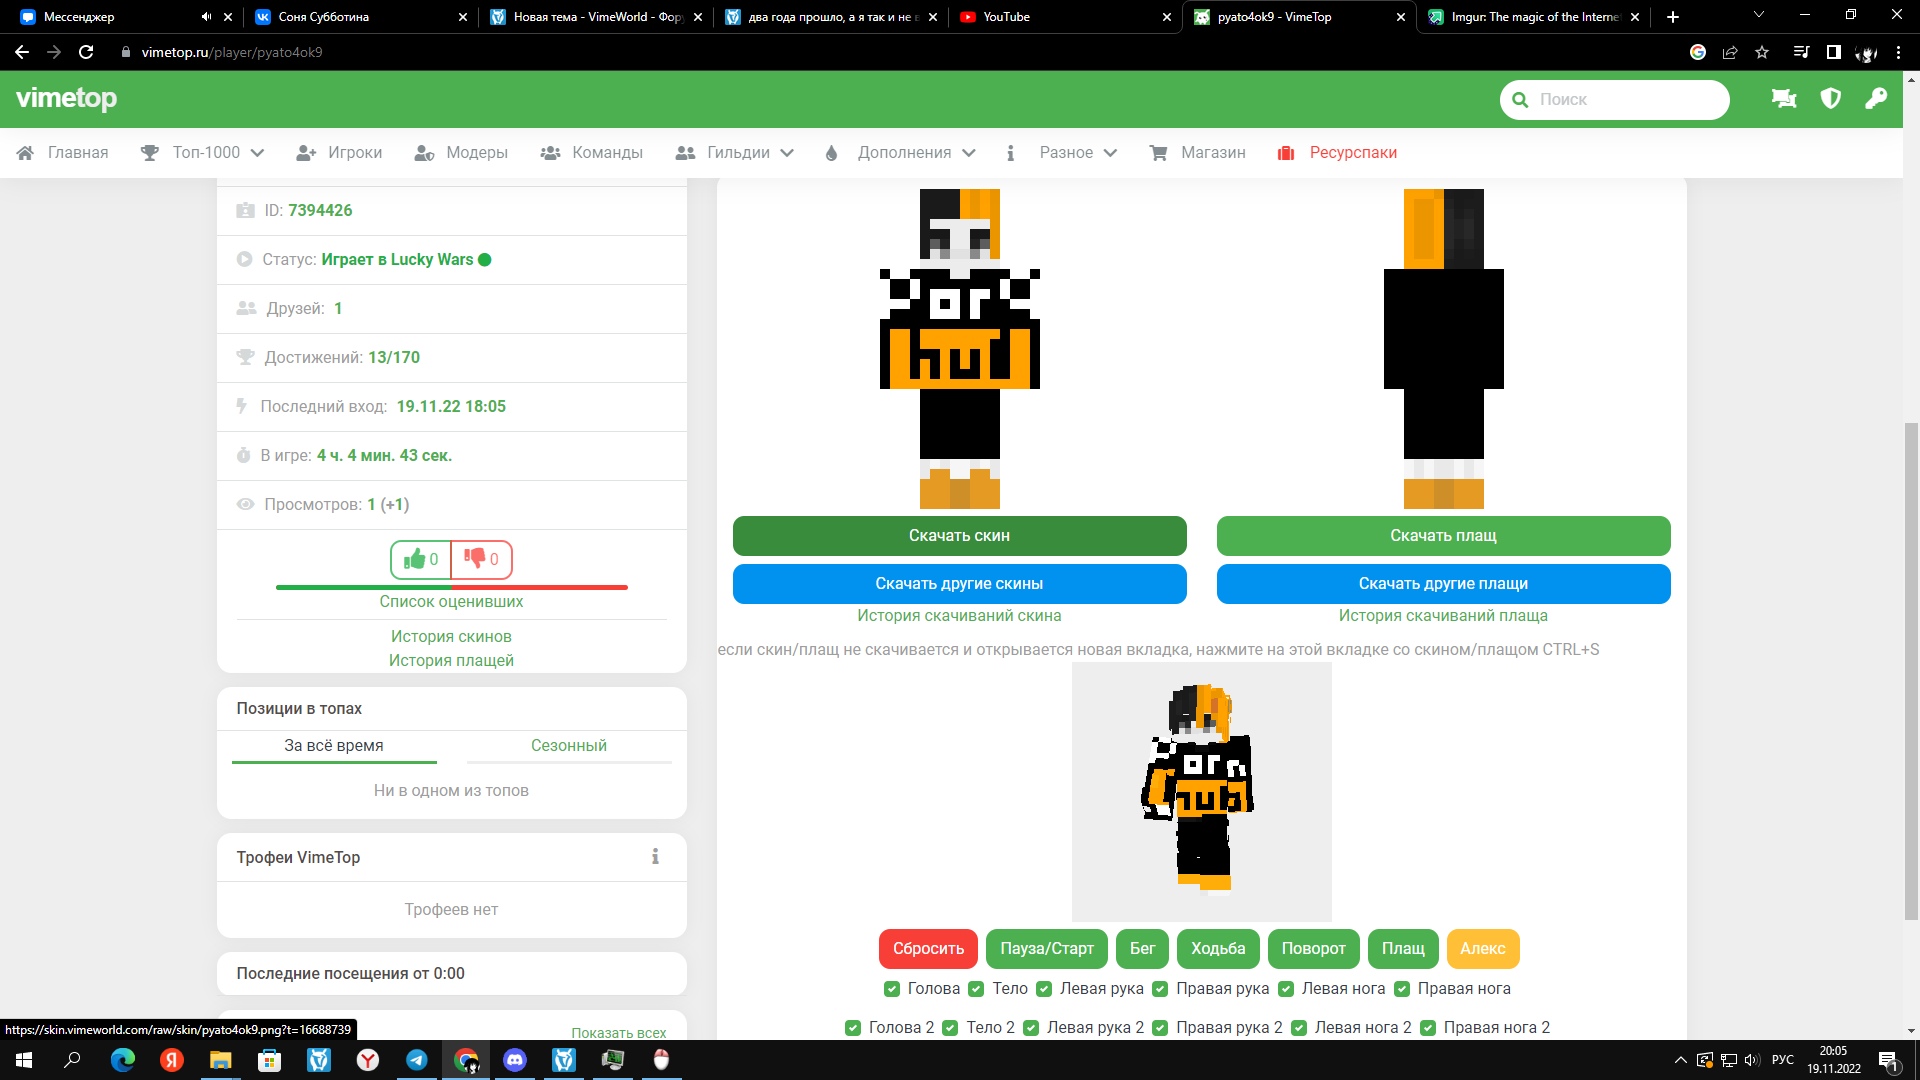Click the key login icon in header
This screenshot has height=1080, width=1920.
[x=1876, y=98]
